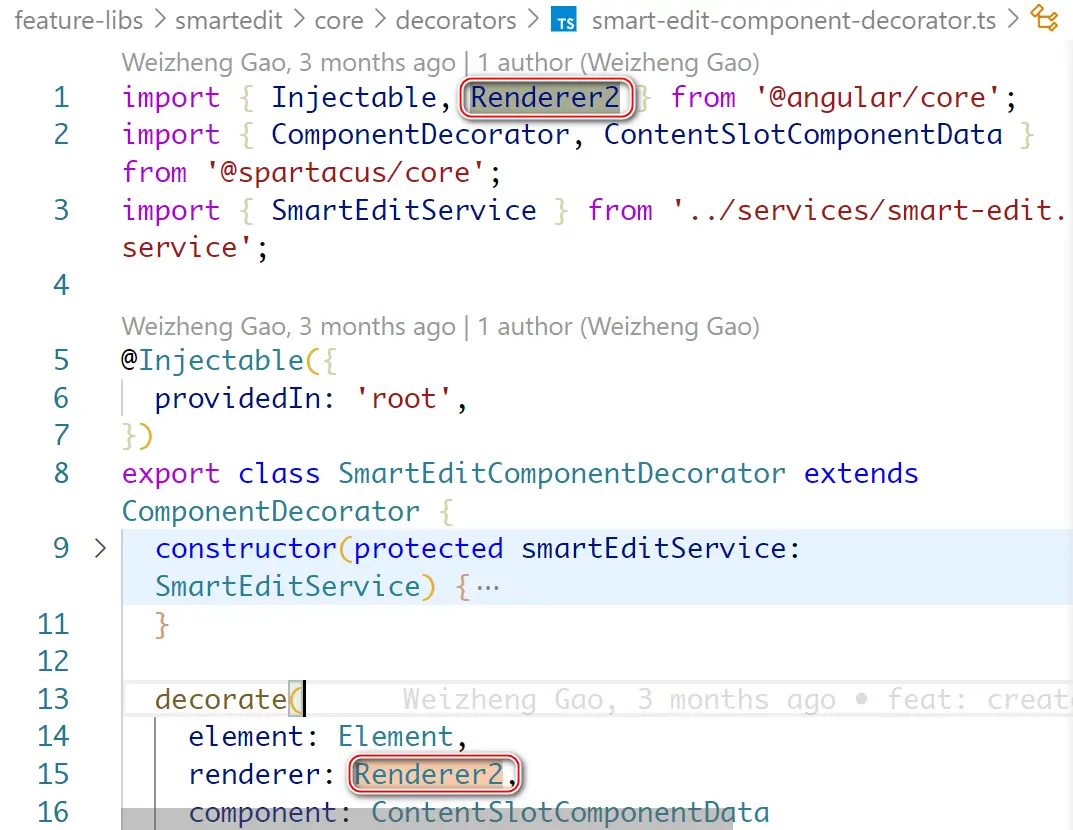Select the decorators breadcrumb item
This screenshot has width=1073, height=830.
point(456,19)
